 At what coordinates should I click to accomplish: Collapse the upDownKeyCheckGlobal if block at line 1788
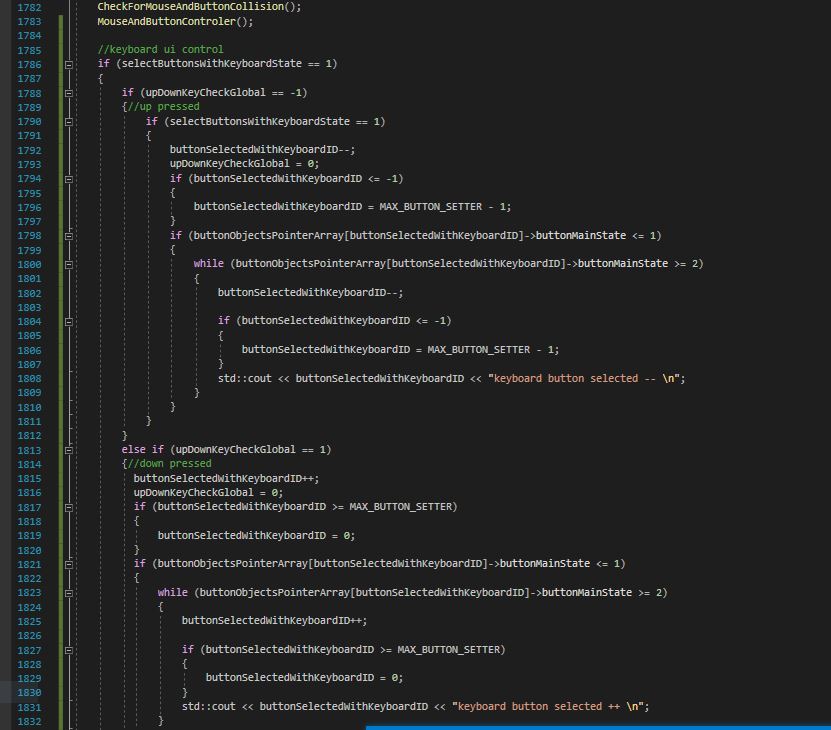click(69, 92)
